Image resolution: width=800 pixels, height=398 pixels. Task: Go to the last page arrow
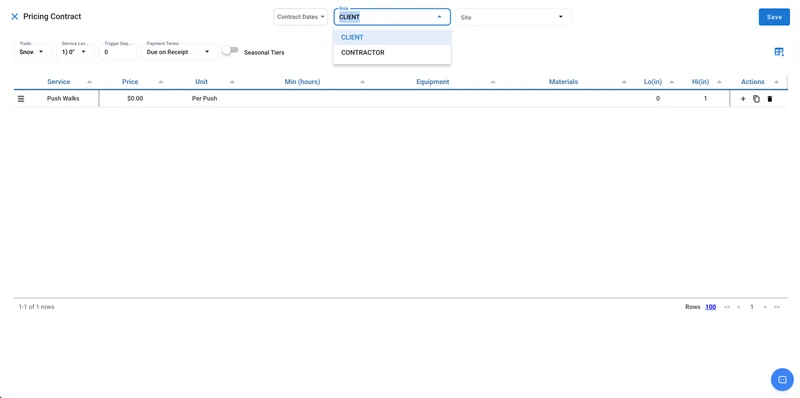[777, 307]
